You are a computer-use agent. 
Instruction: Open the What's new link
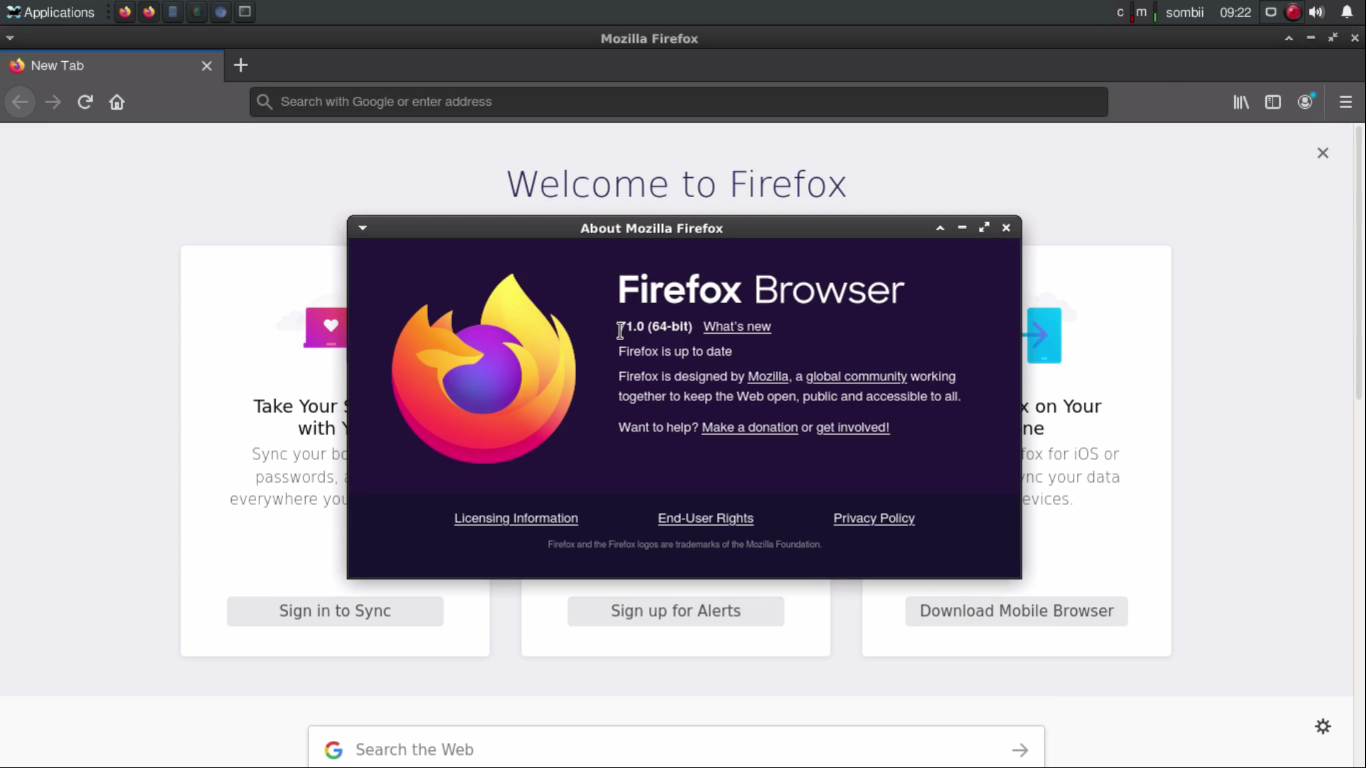click(x=737, y=326)
